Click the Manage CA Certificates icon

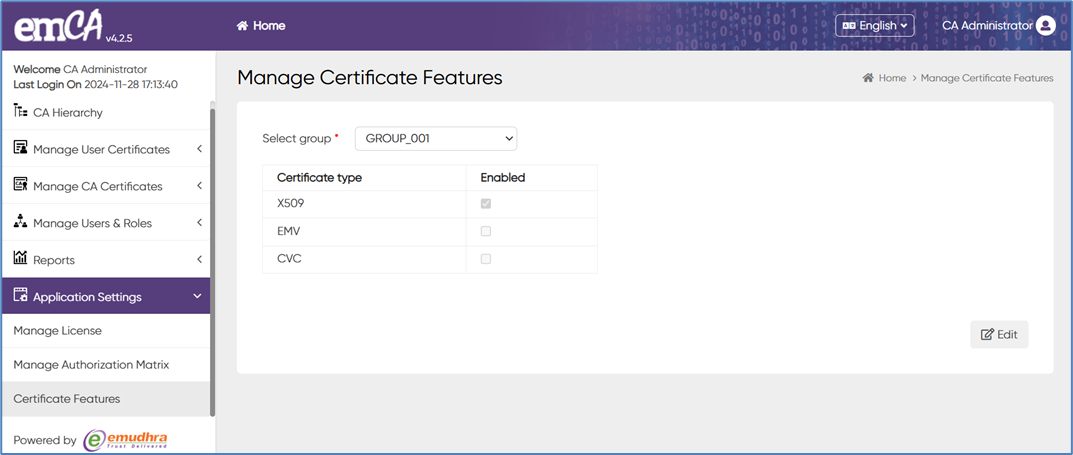click(x=20, y=185)
